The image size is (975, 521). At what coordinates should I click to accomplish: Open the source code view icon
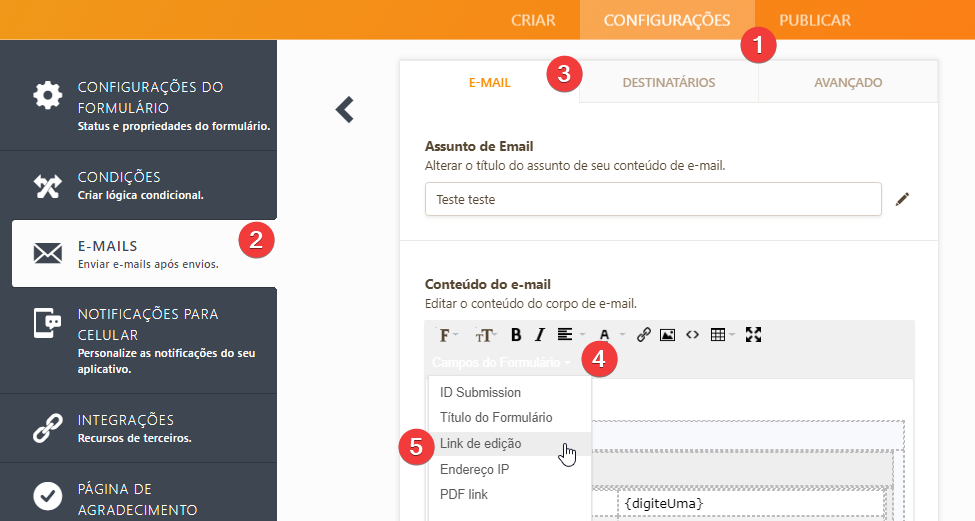pyautogui.click(x=692, y=335)
